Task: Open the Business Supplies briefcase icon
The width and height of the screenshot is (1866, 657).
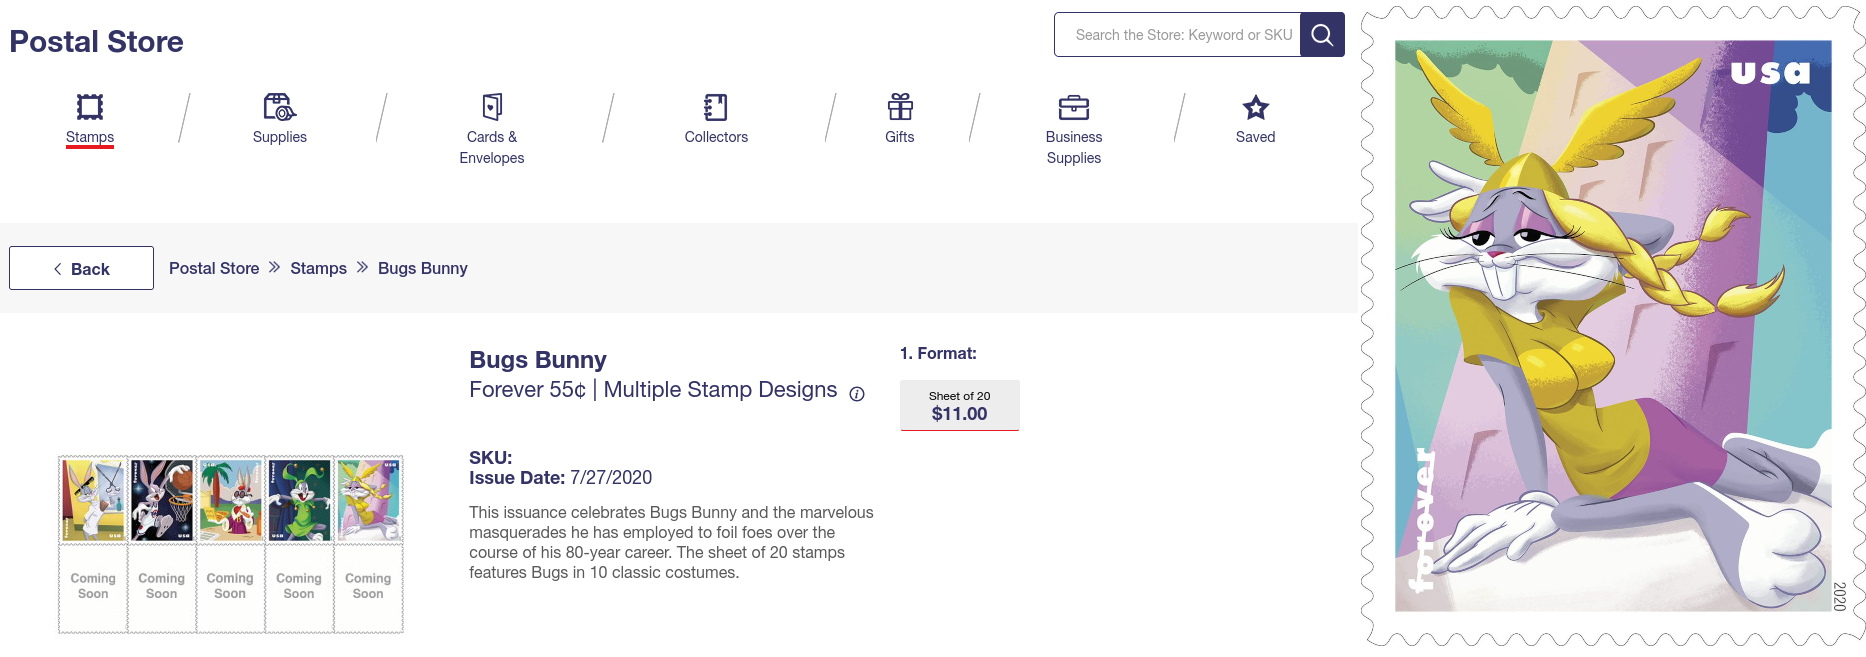Action: pyautogui.click(x=1073, y=107)
